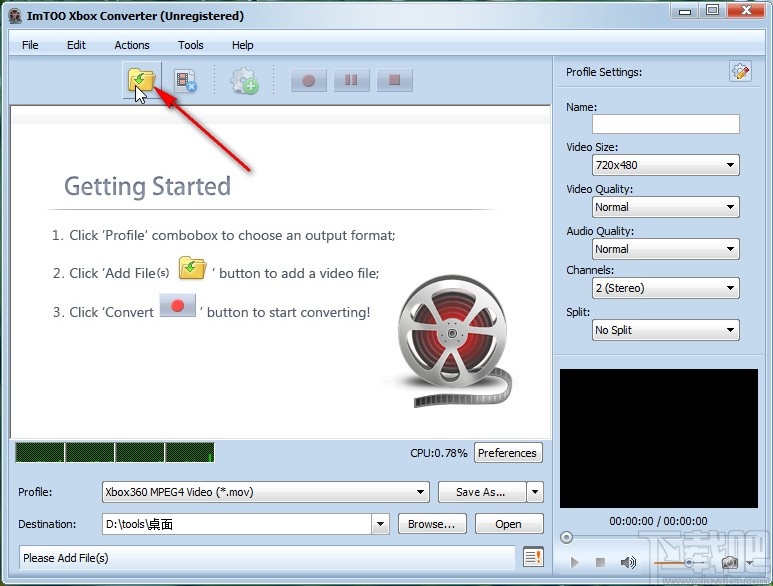Expand the Audio Quality dropdown
773x586 pixels.
point(666,249)
